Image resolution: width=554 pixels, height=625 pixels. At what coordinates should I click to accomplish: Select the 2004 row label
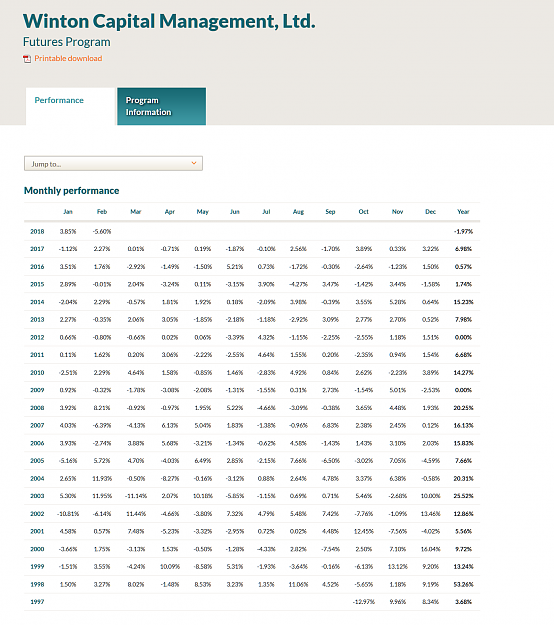[x=37, y=479]
